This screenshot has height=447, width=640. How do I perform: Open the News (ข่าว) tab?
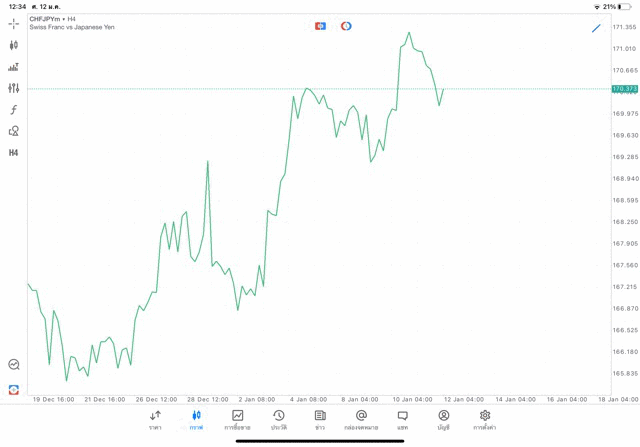click(320, 419)
